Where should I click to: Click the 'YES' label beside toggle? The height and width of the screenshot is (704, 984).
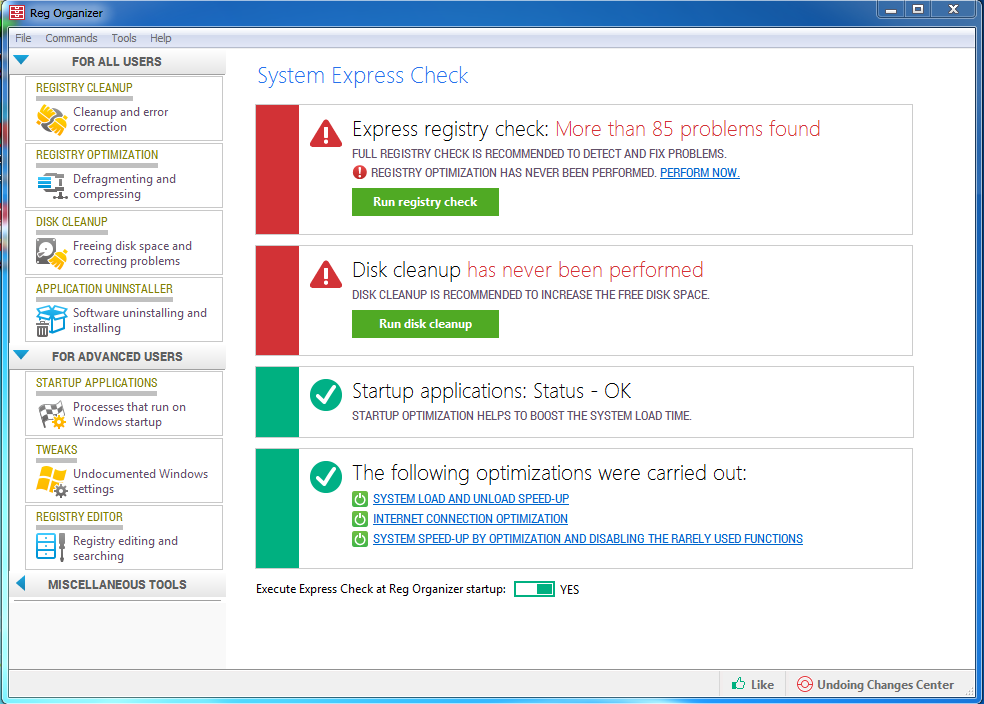(x=570, y=590)
